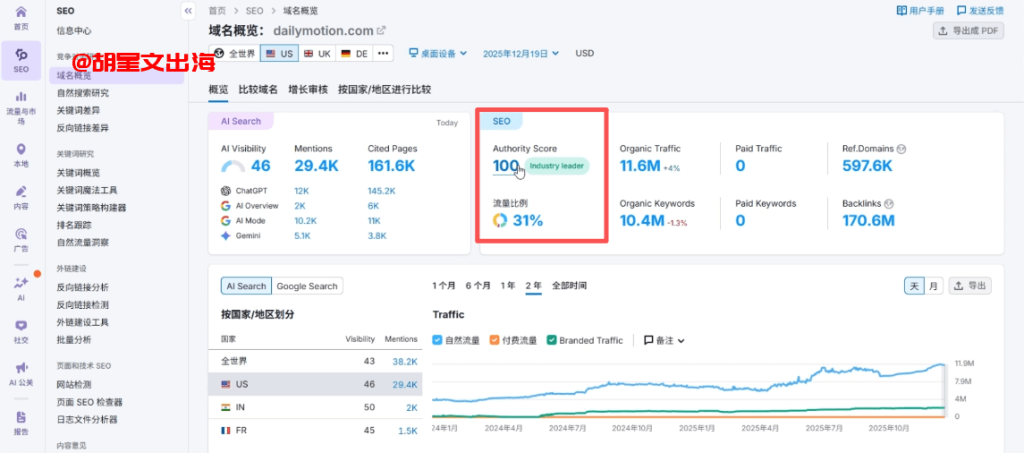1024x453 pixels.
Task: Switch to the 概览 tab
Action: (x=218, y=89)
